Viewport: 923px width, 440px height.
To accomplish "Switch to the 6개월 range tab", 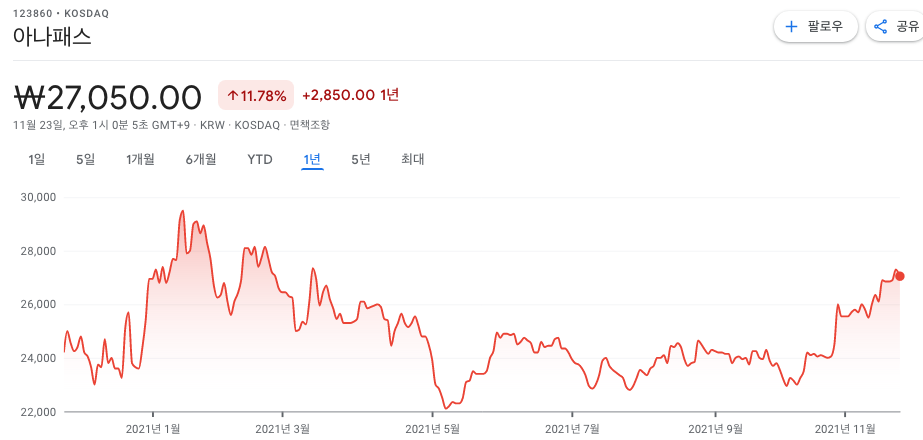I will (201, 159).
